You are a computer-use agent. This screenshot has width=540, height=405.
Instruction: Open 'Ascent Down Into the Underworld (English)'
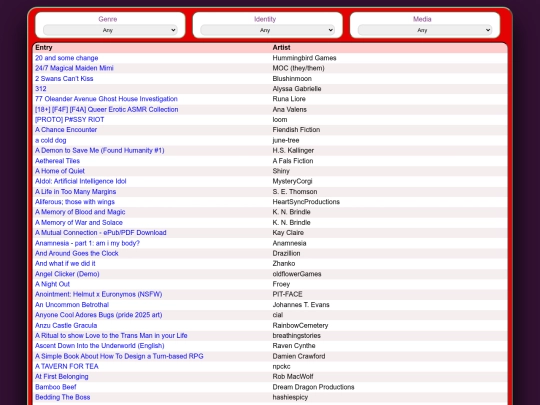tap(100, 346)
